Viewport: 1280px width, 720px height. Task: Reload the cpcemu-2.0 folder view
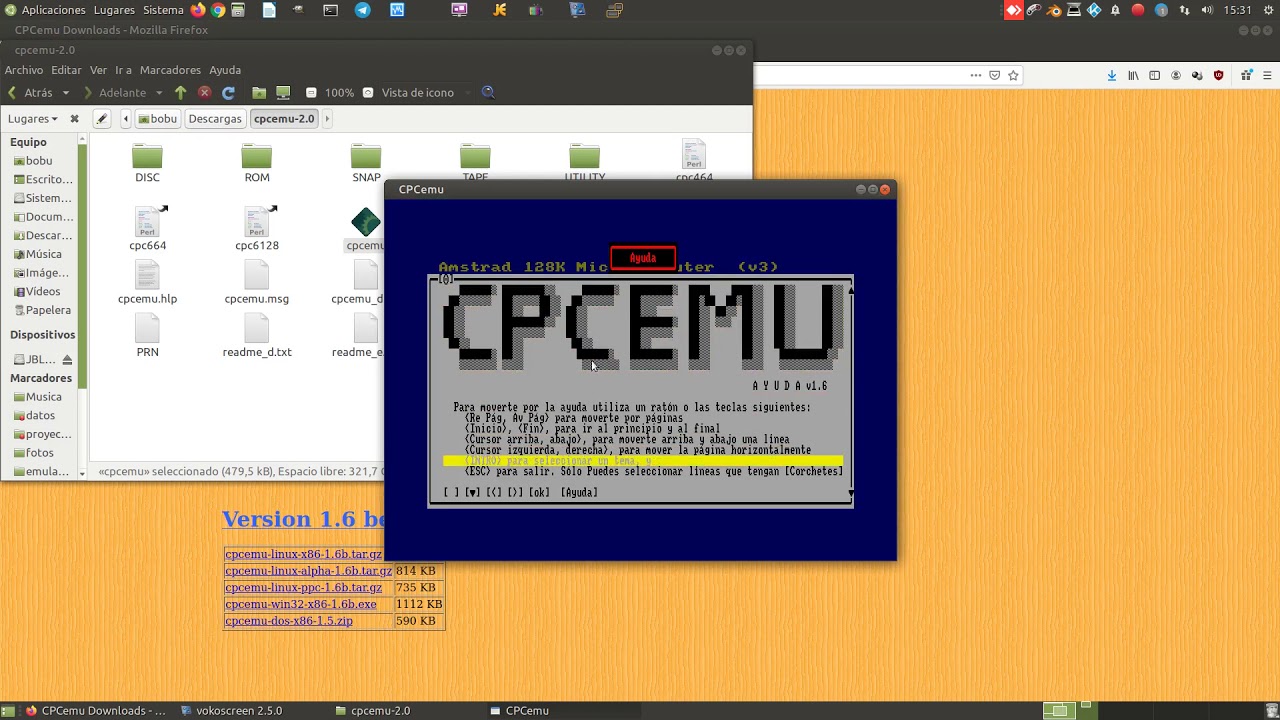click(x=228, y=92)
